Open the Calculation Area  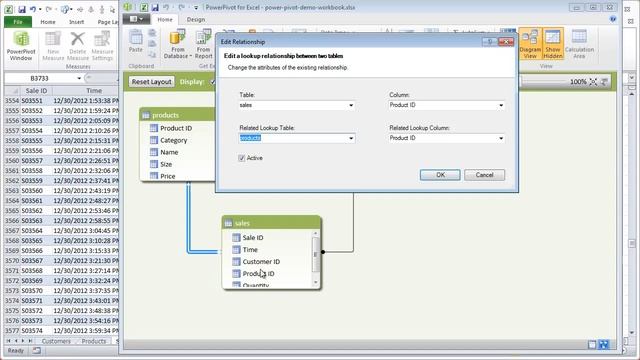pos(579,44)
